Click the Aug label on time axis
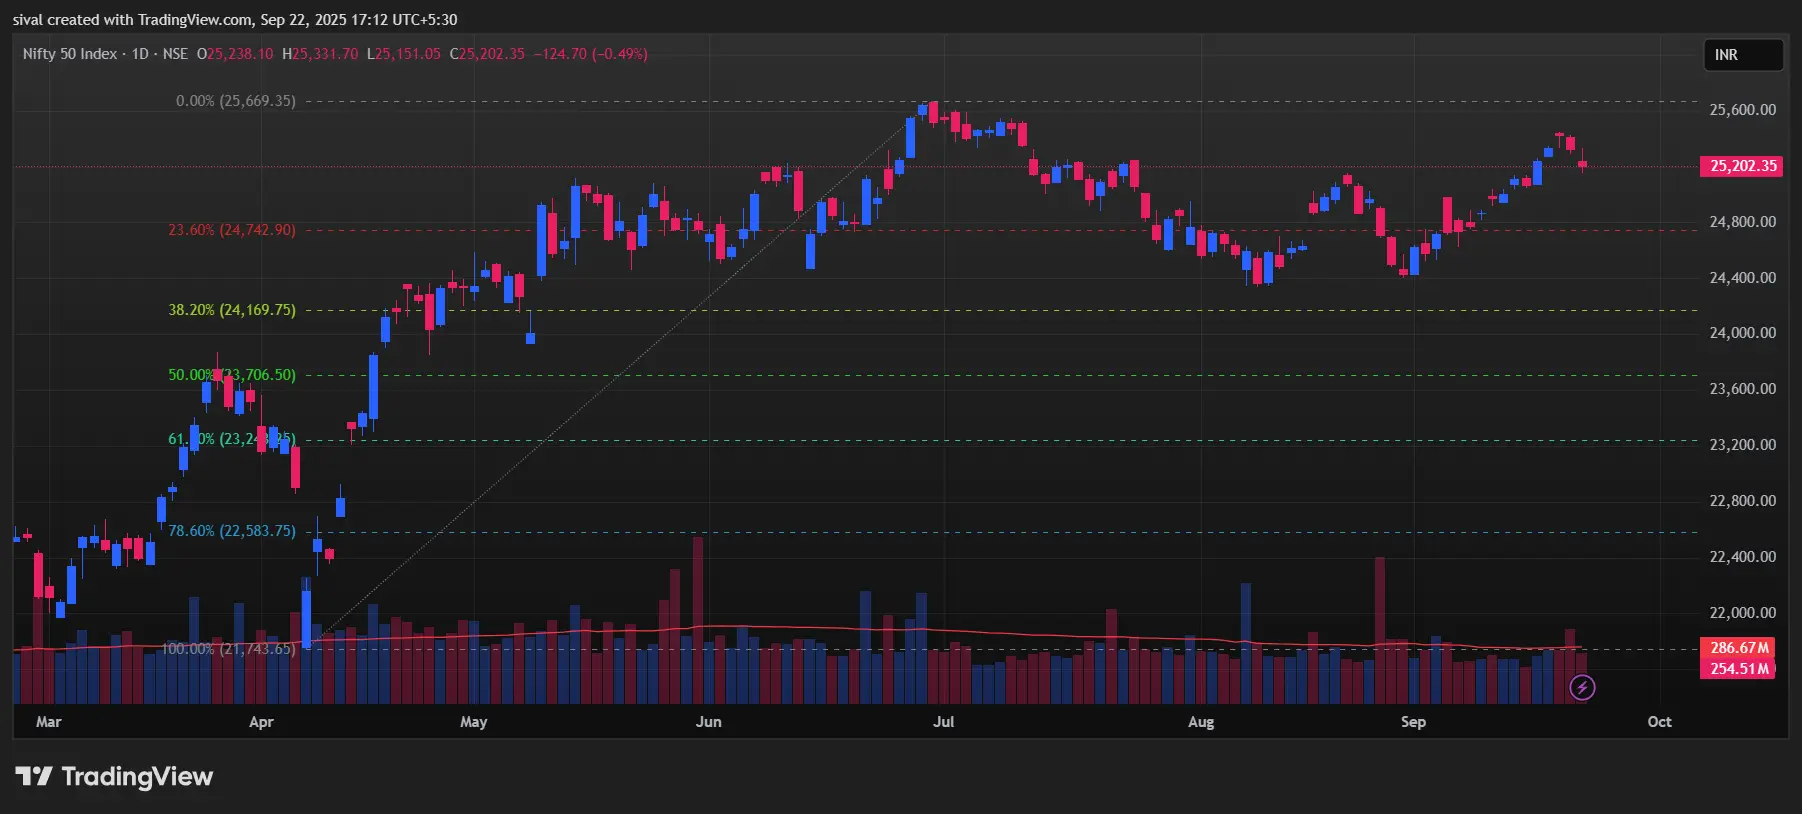Viewport: 1802px width, 814px height. click(x=1201, y=722)
